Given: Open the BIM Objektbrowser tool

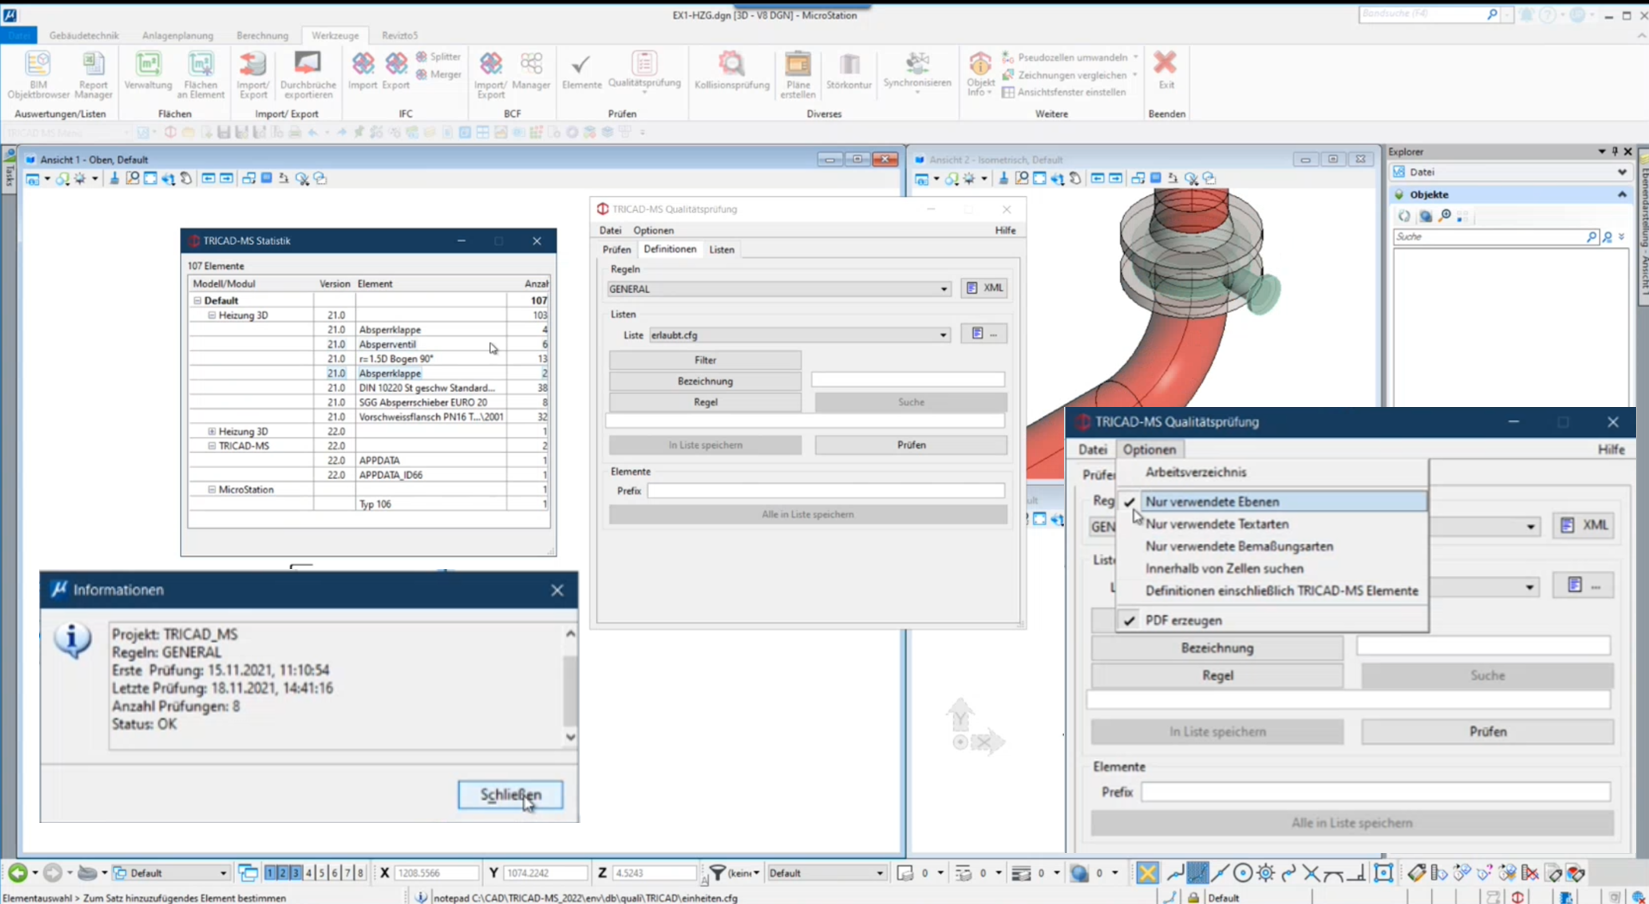Looking at the screenshot, I should pos(38,75).
